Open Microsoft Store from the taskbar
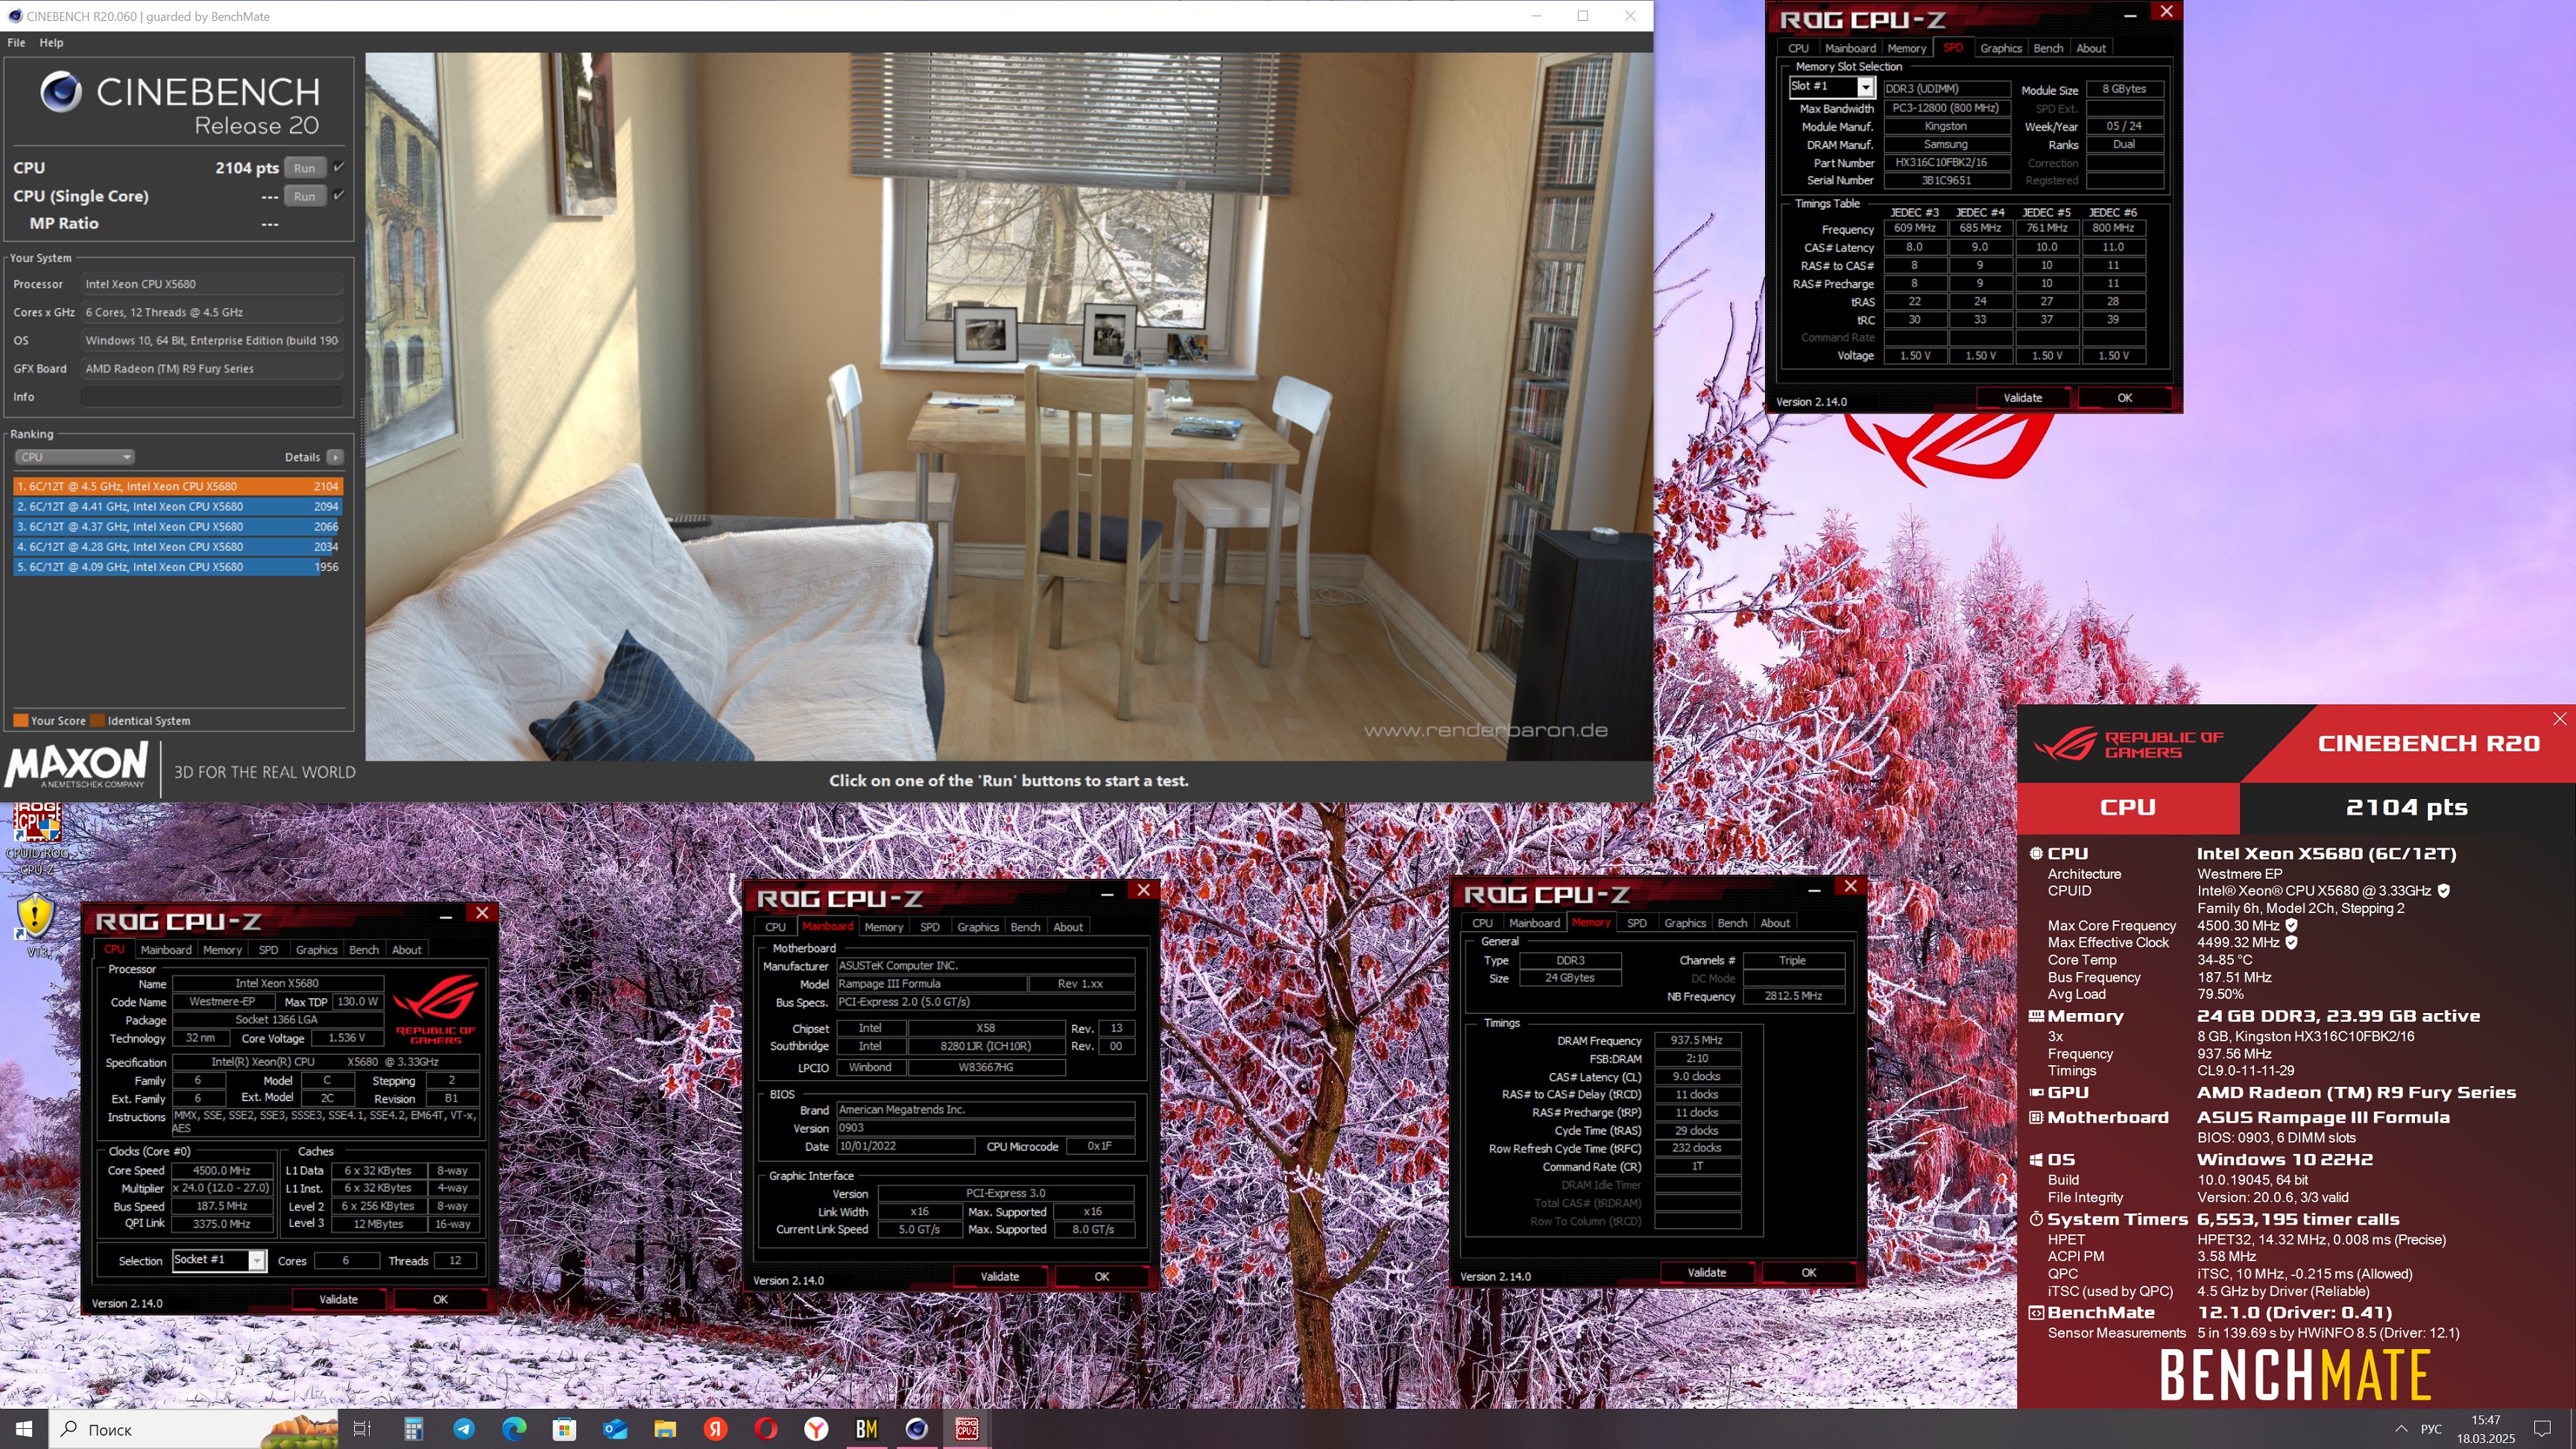The width and height of the screenshot is (2576, 1449). click(x=564, y=1429)
